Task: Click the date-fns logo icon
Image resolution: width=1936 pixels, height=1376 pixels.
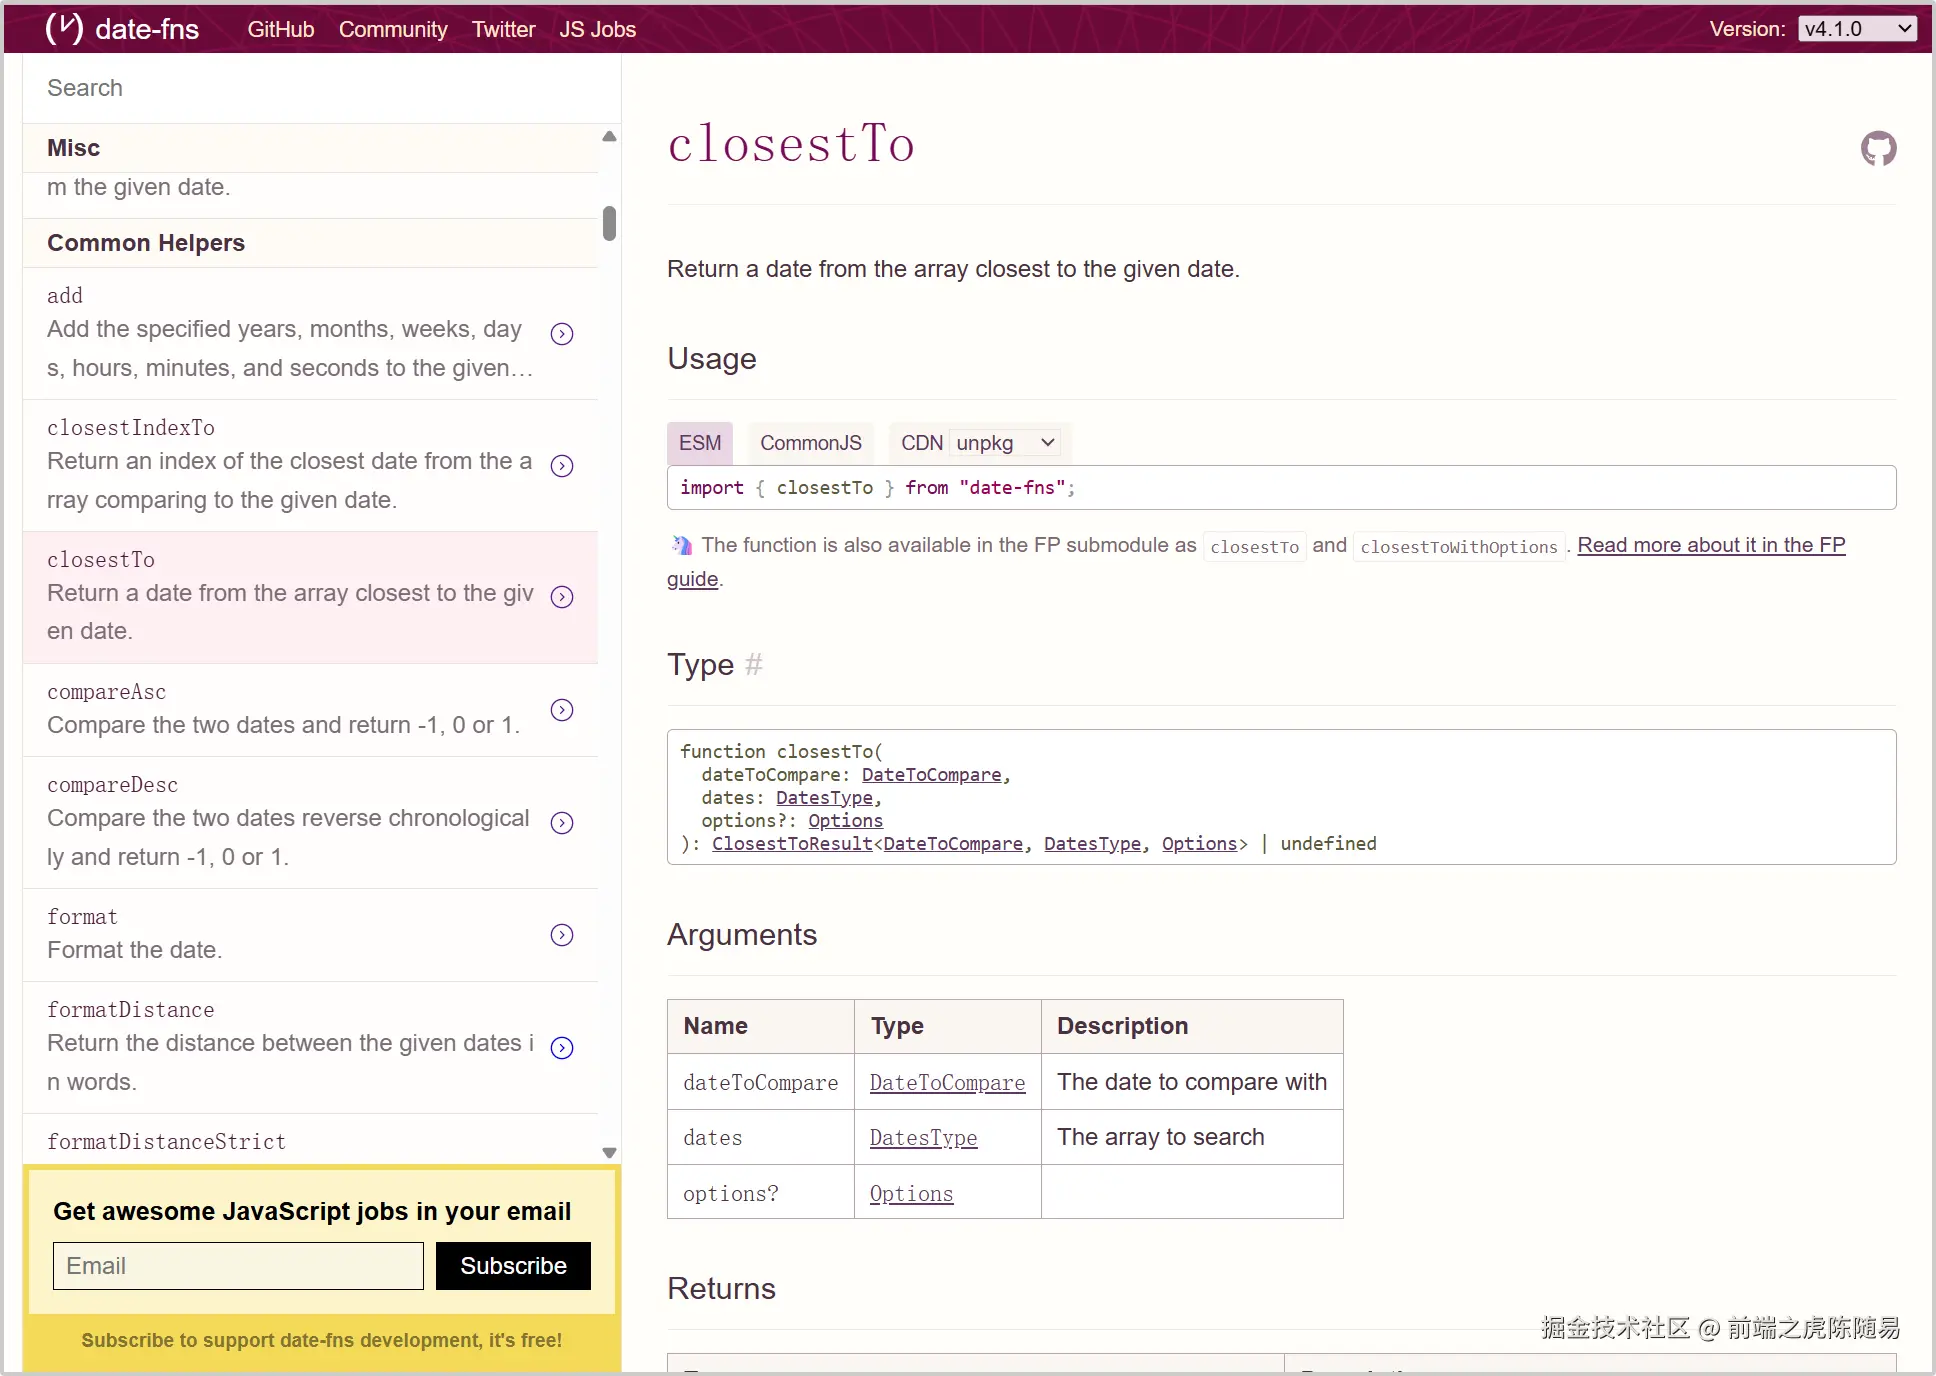Action: pyautogui.click(x=65, y=28)
